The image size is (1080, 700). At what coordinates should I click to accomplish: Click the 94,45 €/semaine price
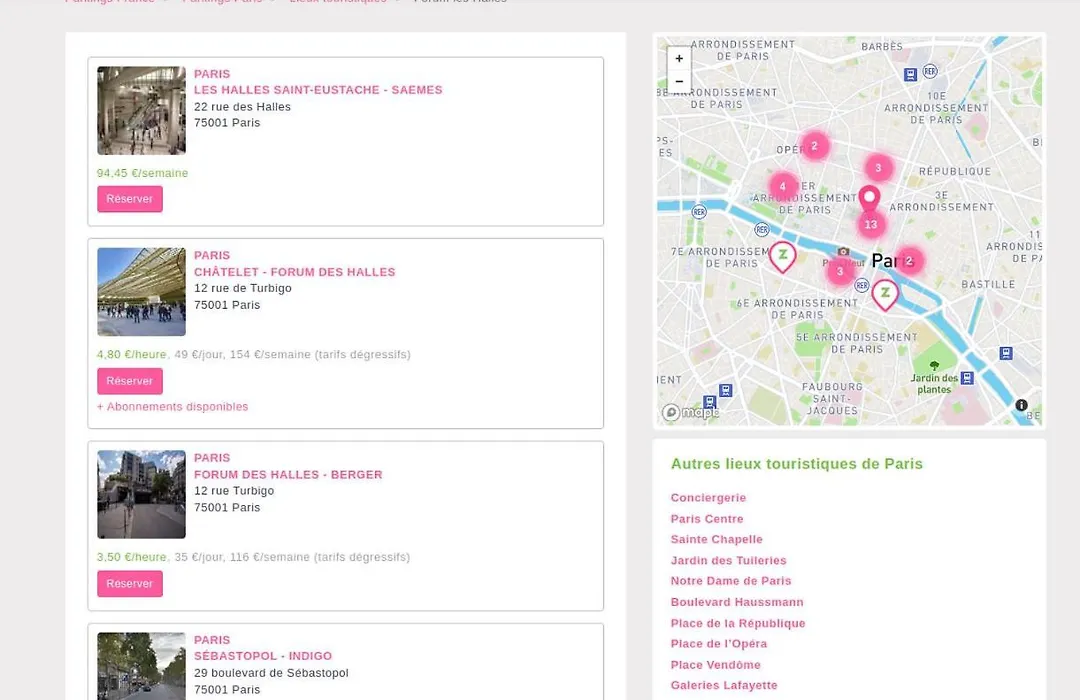click(x=143, y=173)
